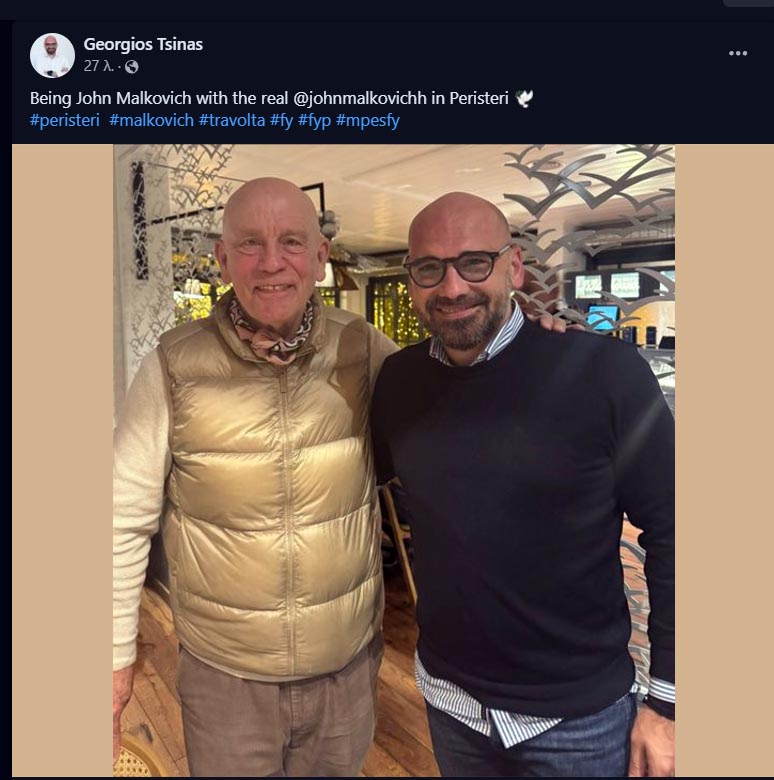Open the #fyp hashtag link

coord(314,121)
